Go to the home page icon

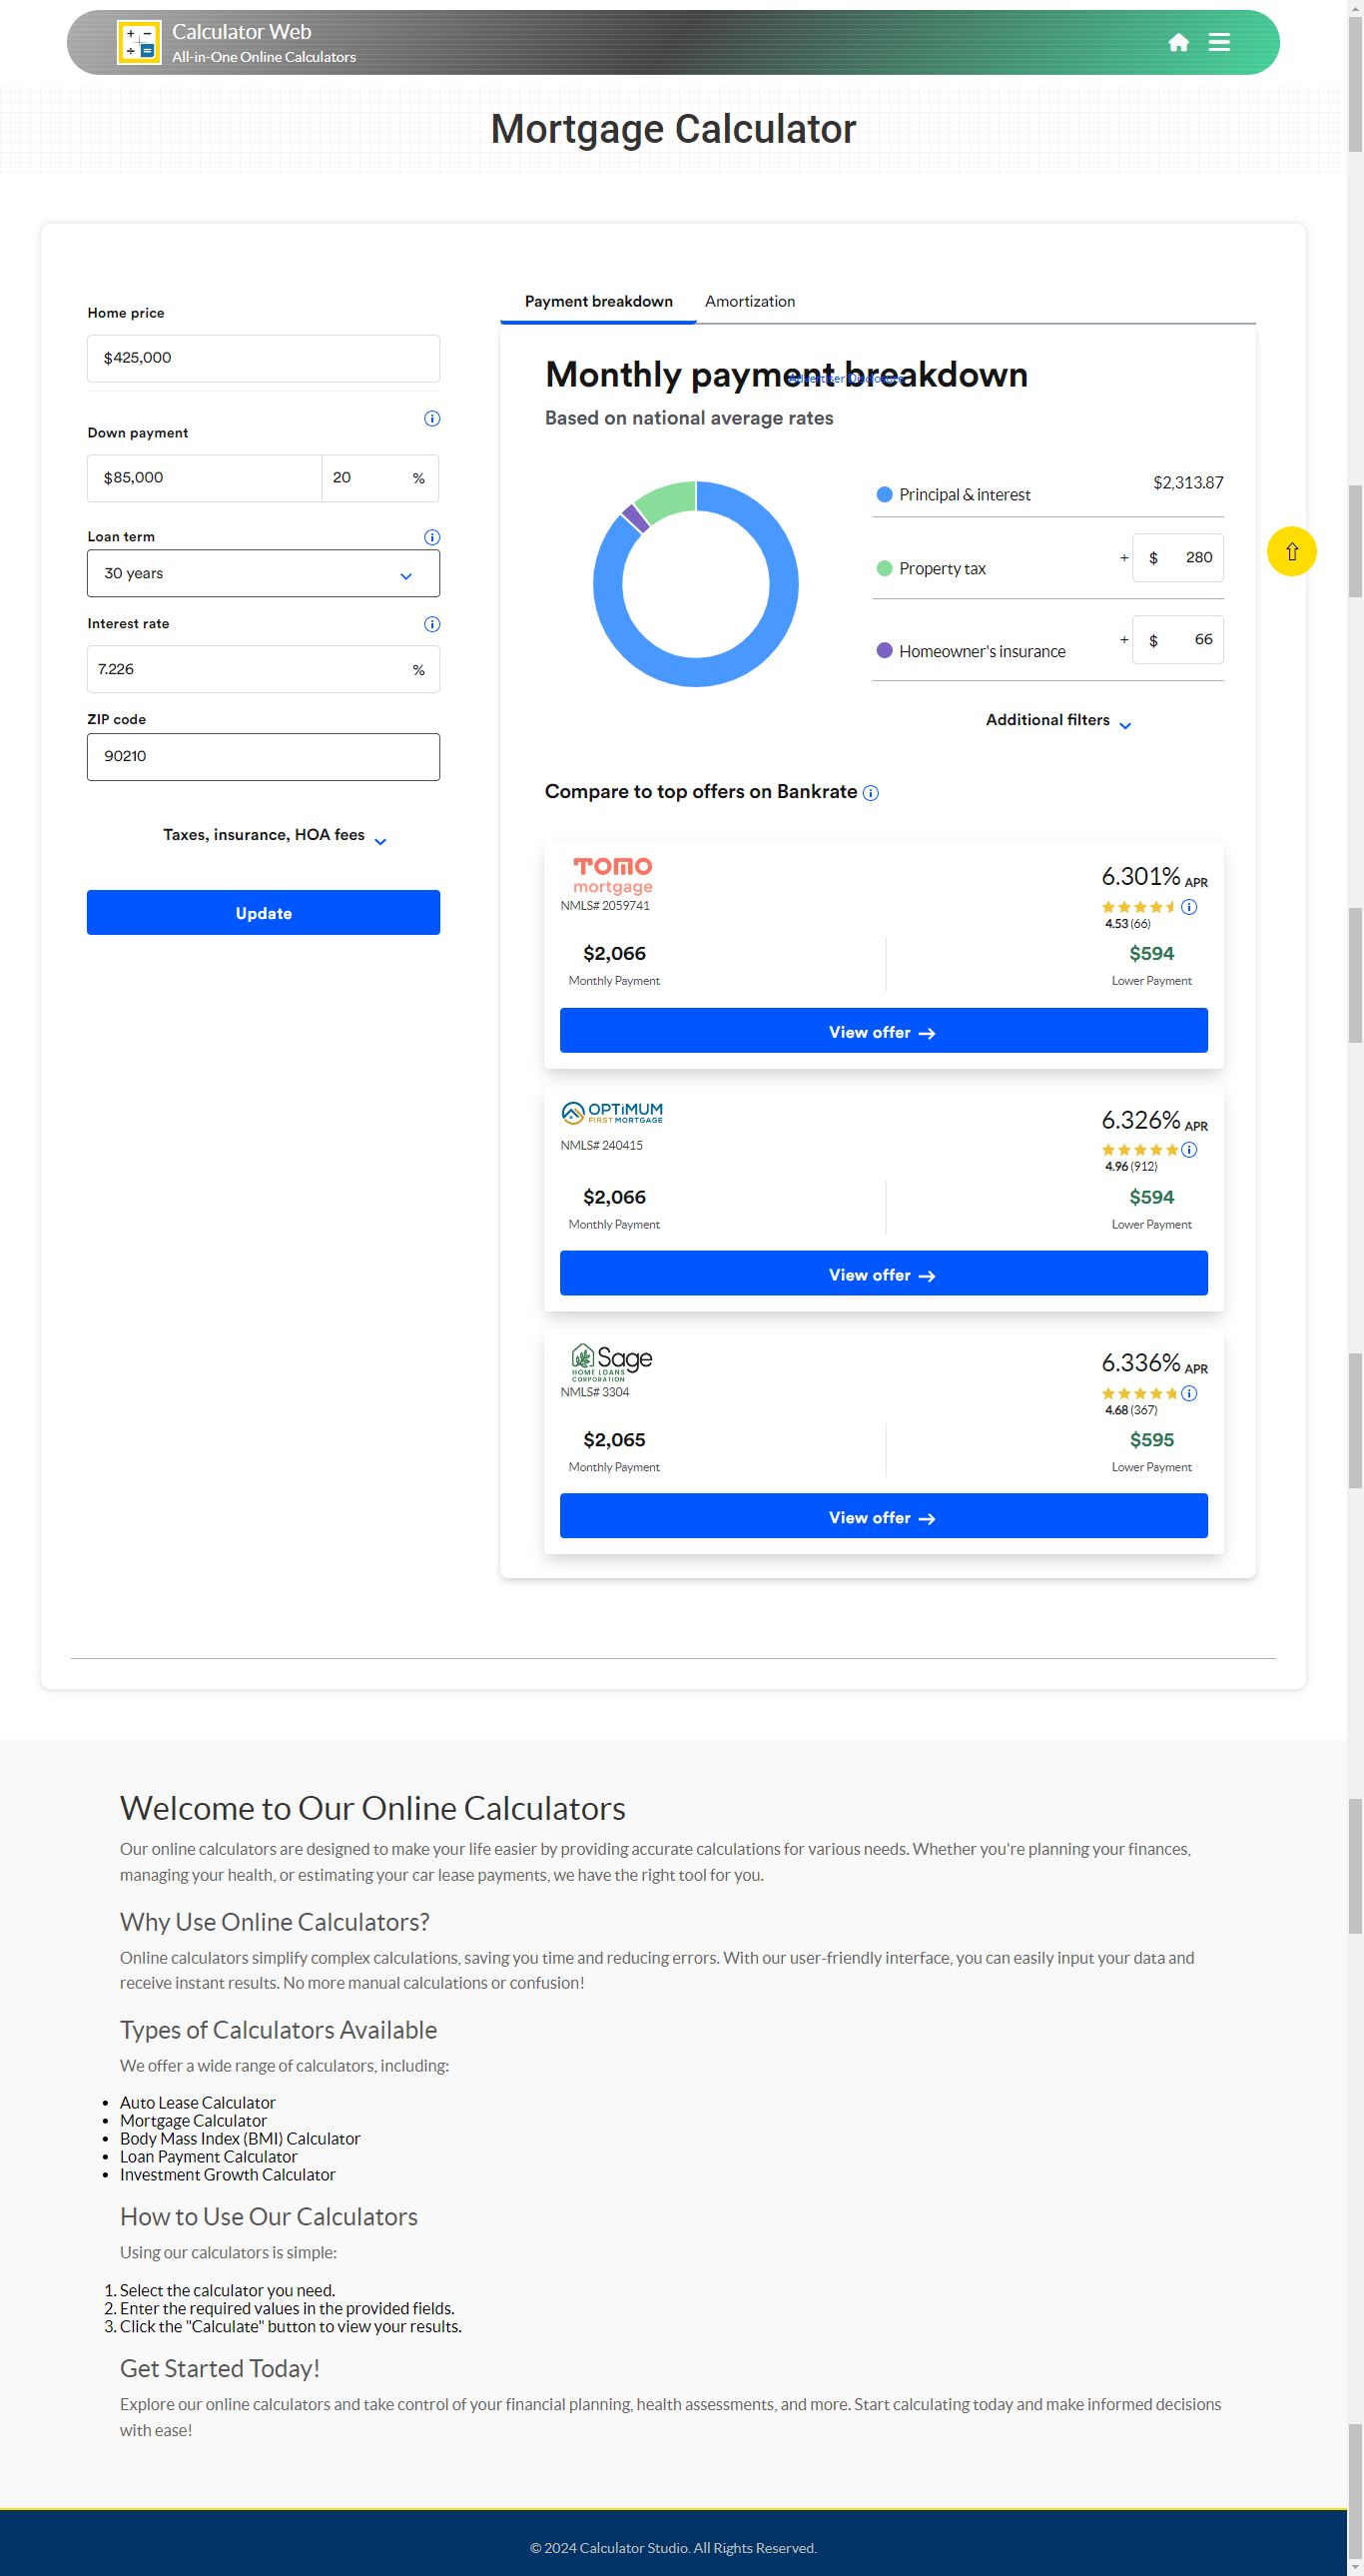(x=1178, y=42)
